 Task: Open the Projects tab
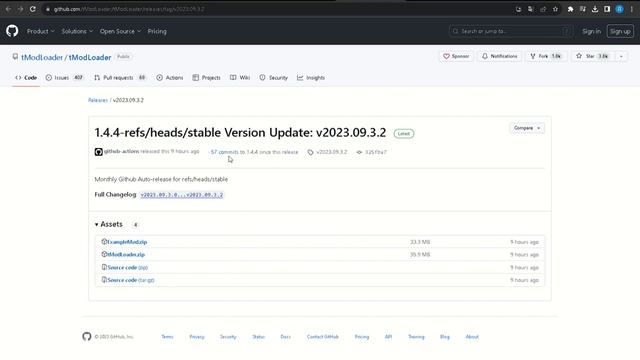tap(207, 78)
